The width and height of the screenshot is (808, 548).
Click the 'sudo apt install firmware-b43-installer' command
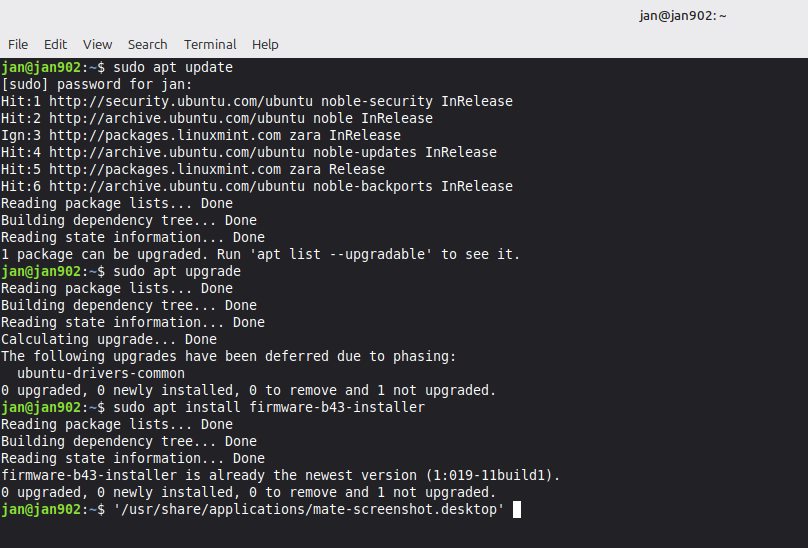[269, 407]
